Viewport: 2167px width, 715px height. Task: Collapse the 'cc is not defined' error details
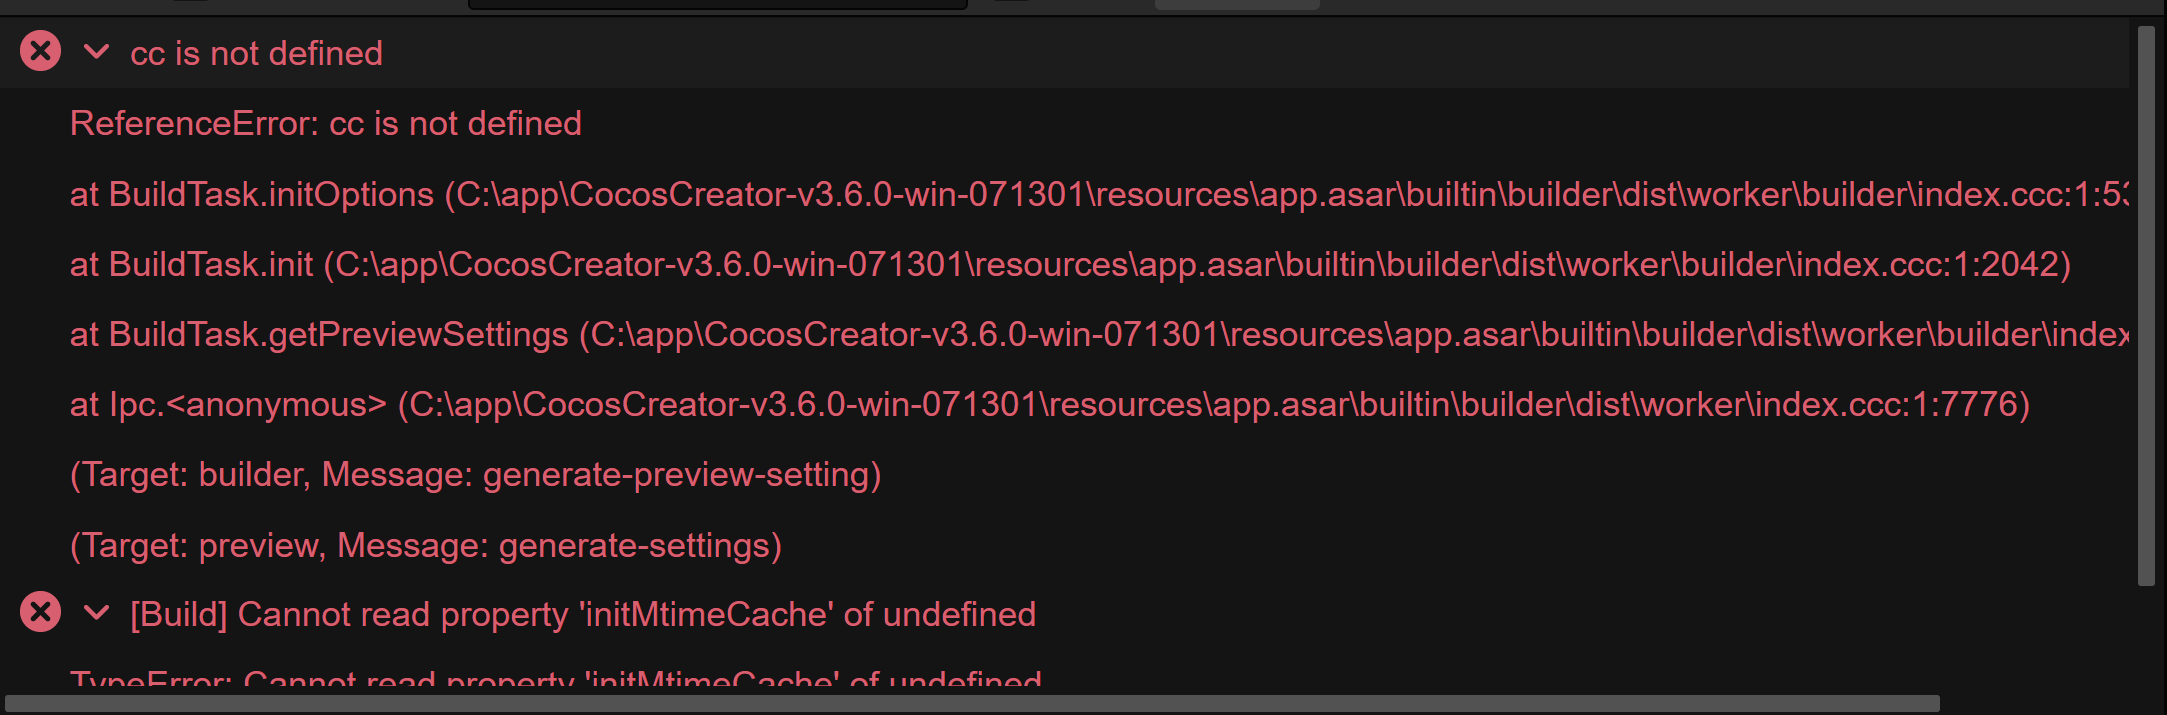[x=96, y=51]
